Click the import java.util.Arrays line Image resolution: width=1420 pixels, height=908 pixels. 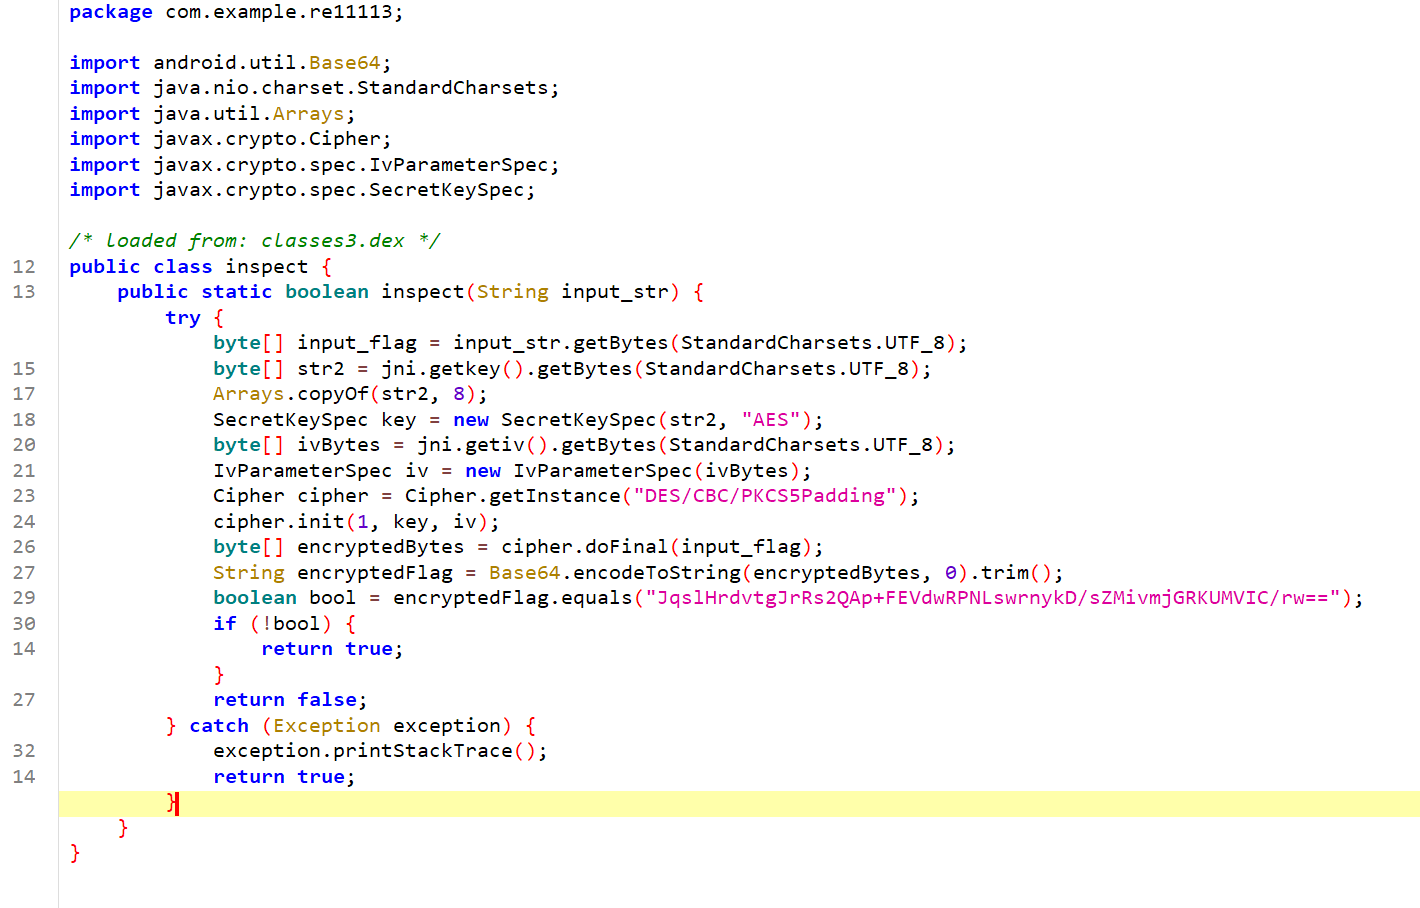pyautogui.click(x=212, y=114)
